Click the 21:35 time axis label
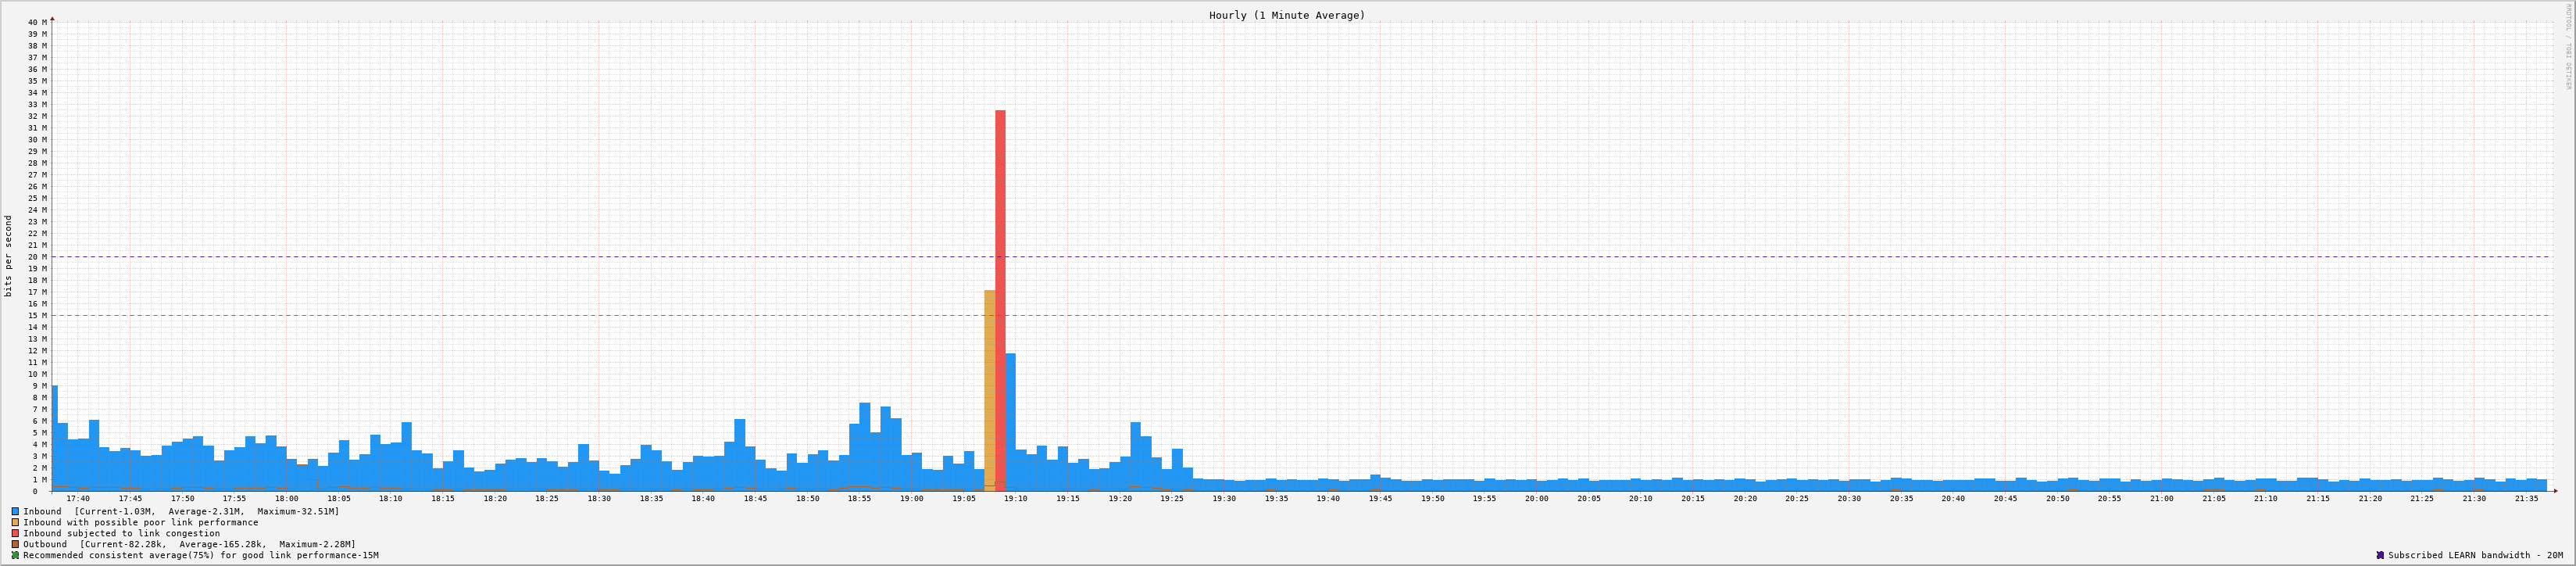 (2526, 498)
